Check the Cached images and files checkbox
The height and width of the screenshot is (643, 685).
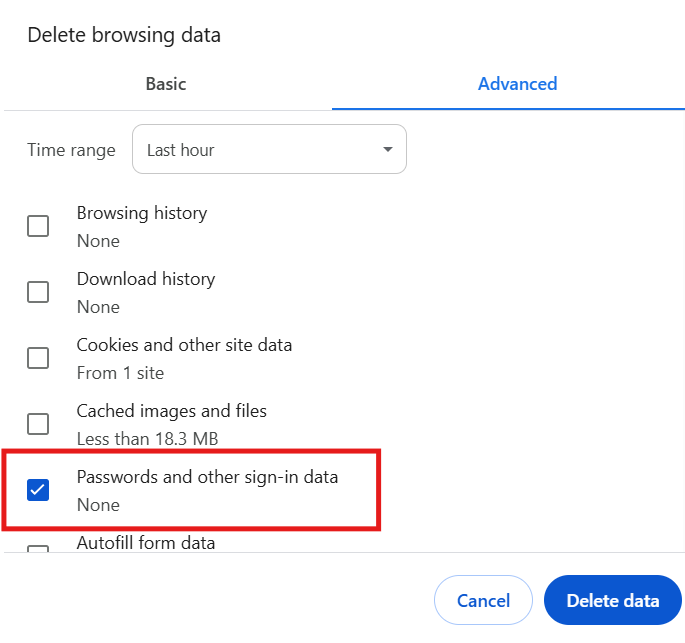pos(38,424)
